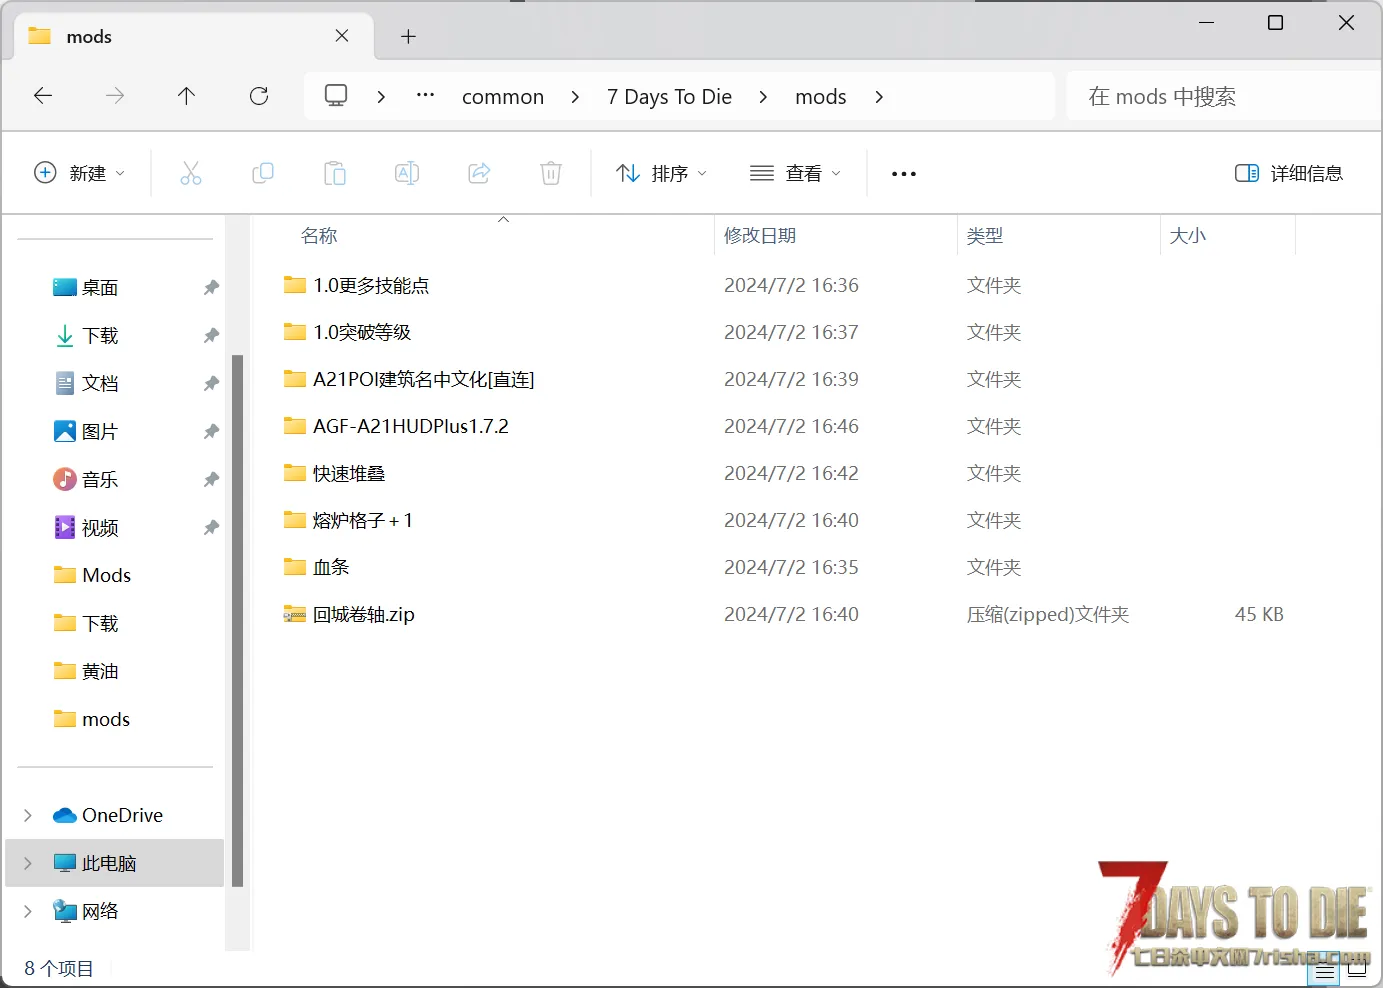1383x988 pixels.
Task: Open the 排序 (Sort) dropdown
Action: coord(661,173)
